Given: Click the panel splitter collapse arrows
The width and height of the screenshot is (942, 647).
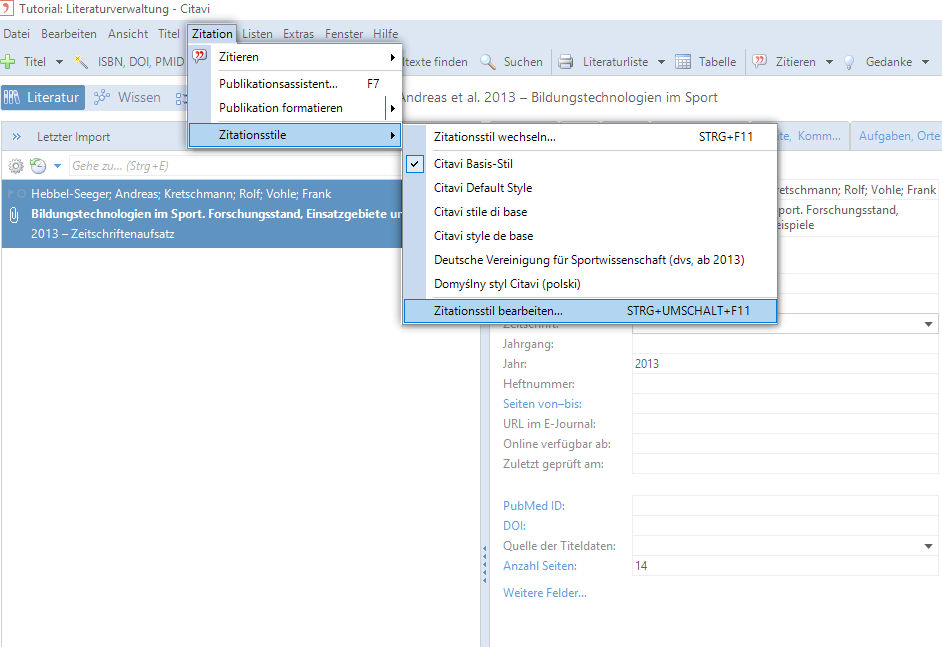Looking at the screenshot, I should coord(484,565).
